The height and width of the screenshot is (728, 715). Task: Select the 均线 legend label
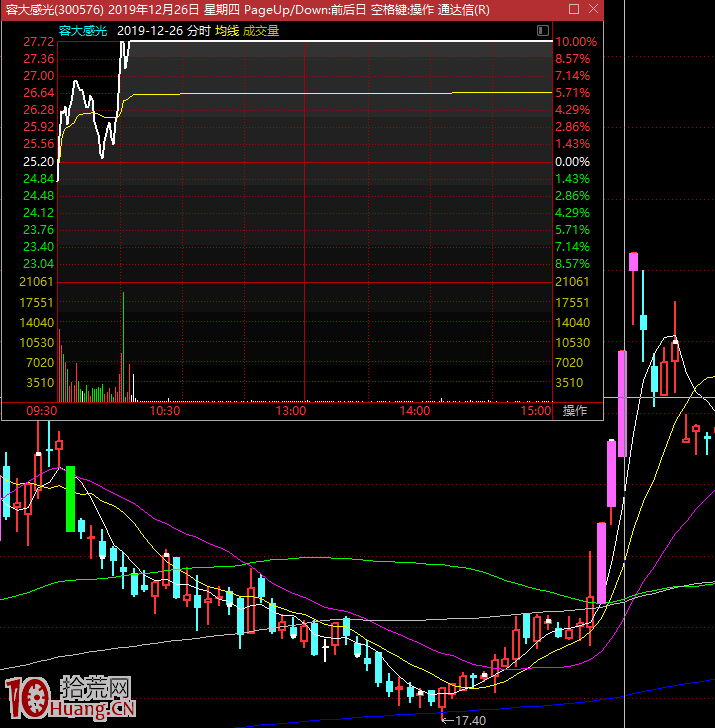[226, 31]
